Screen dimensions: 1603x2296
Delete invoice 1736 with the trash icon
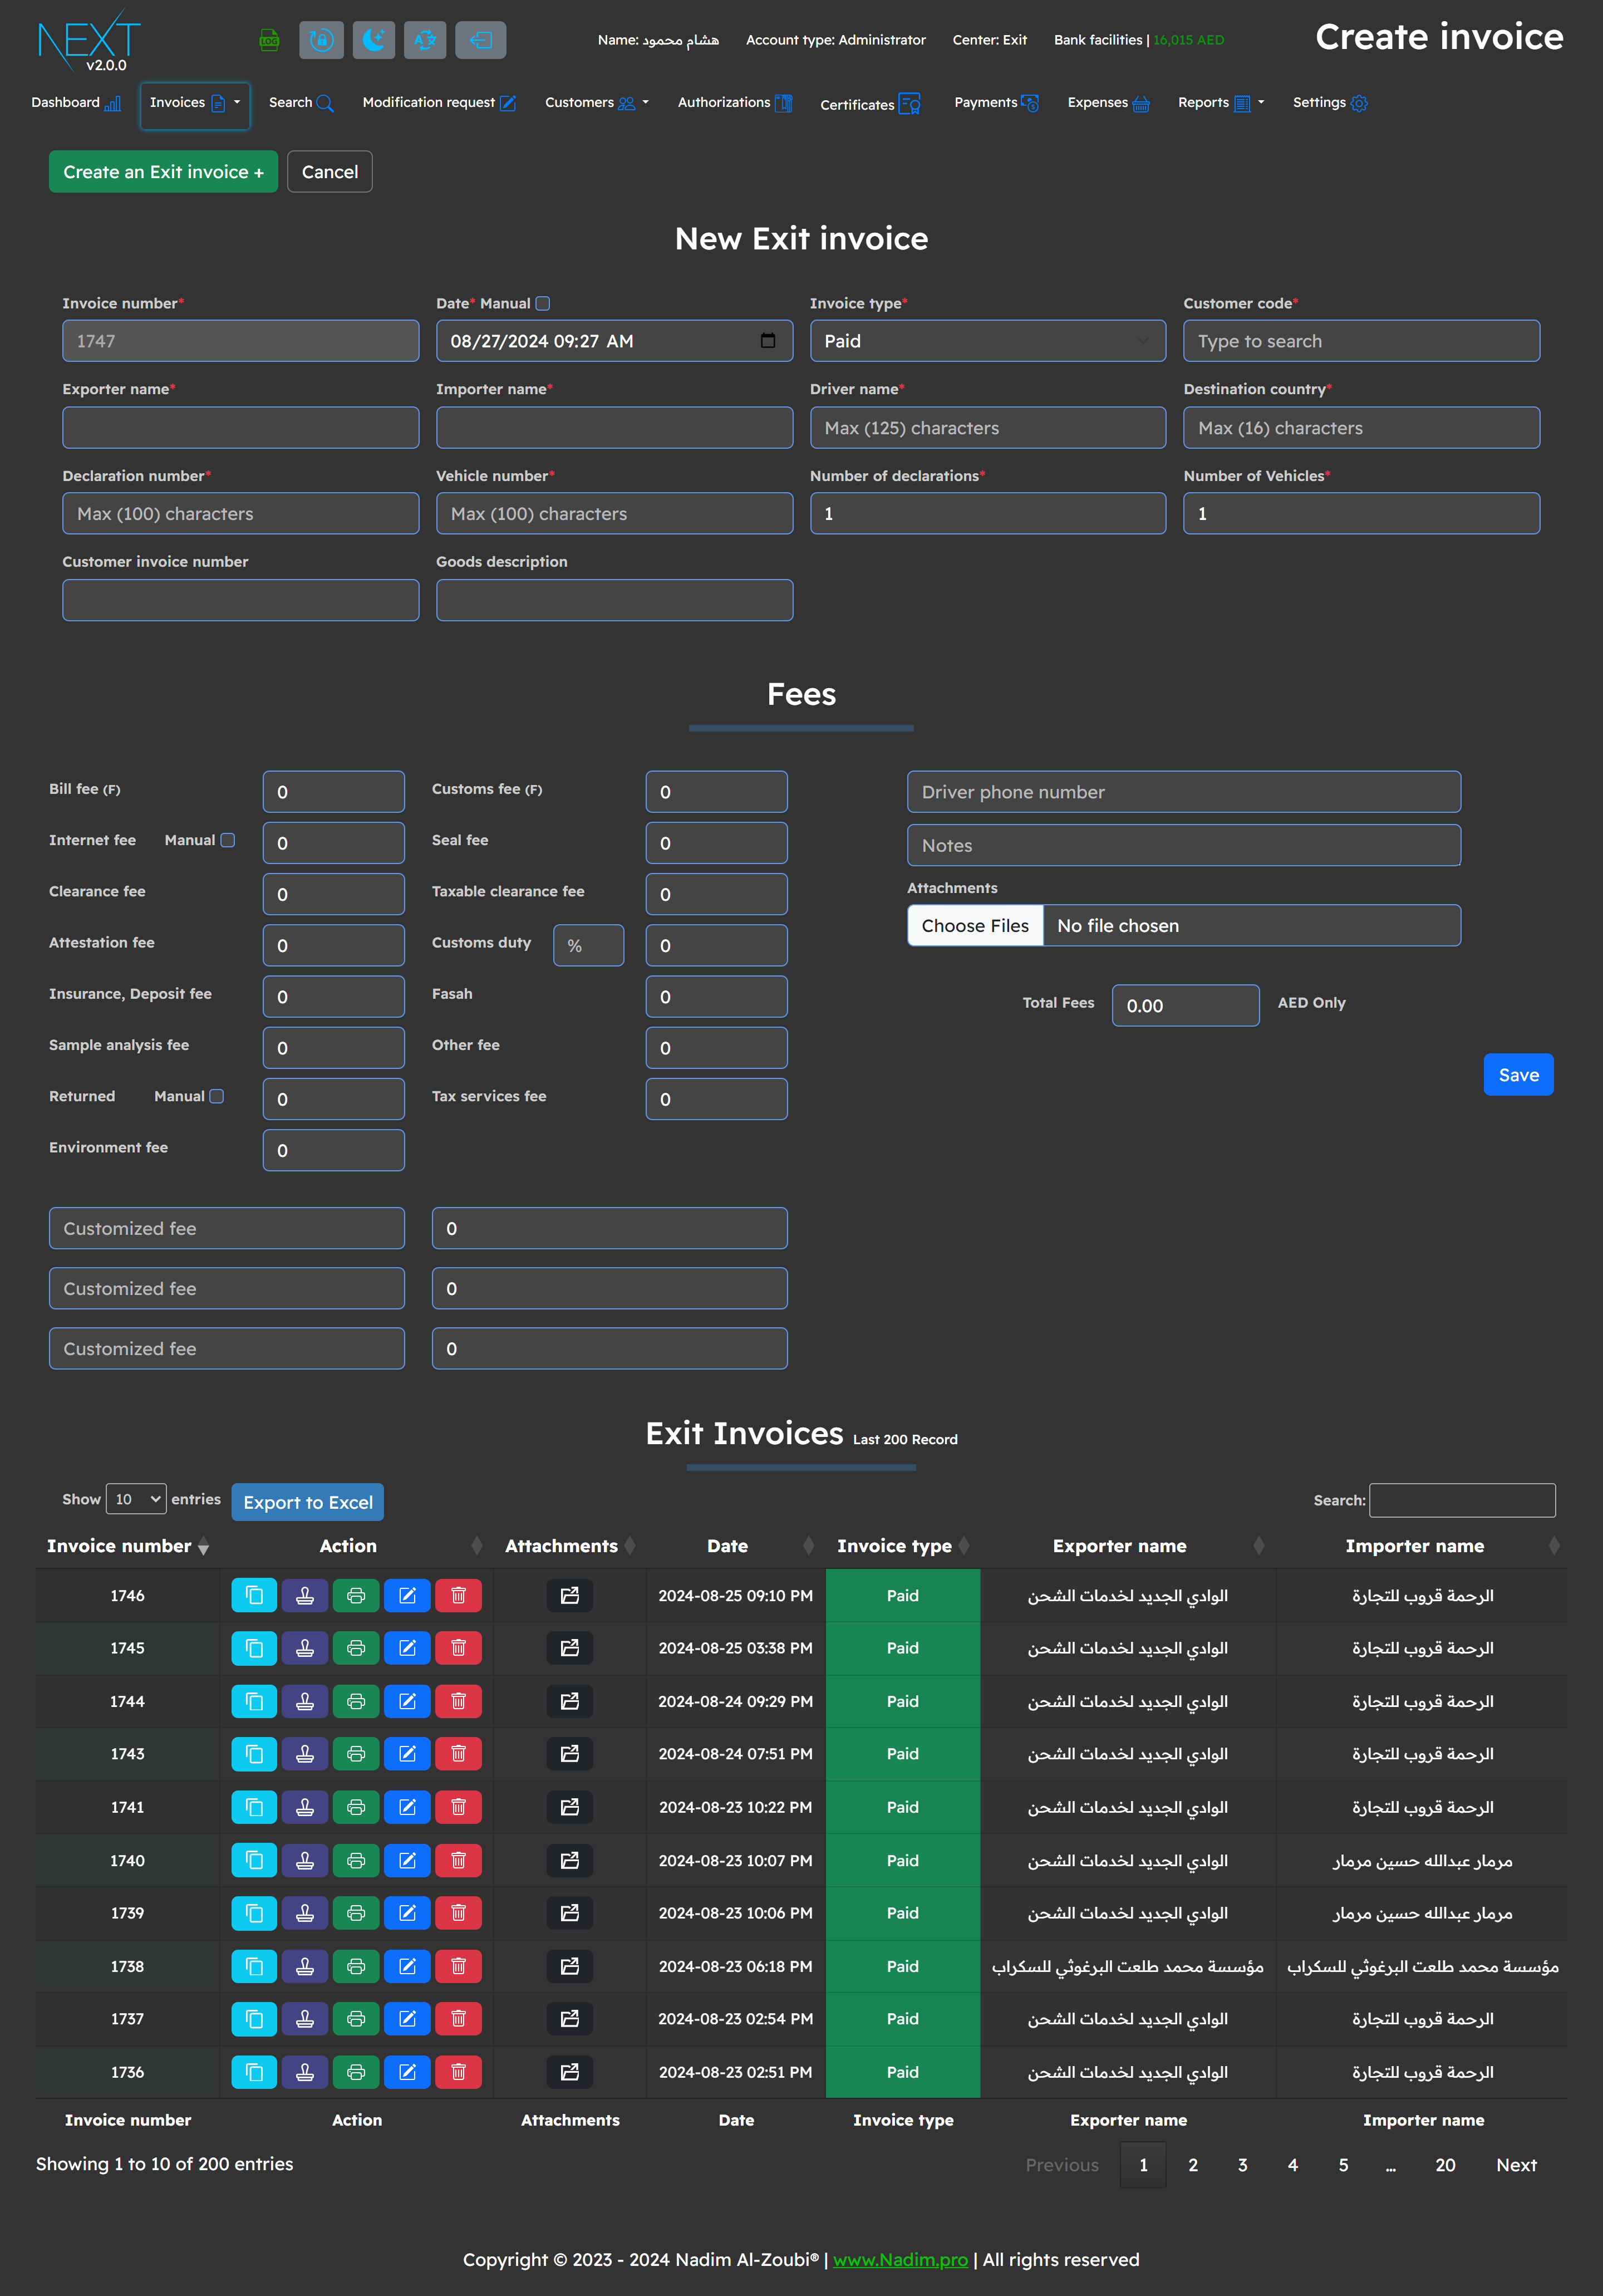458,2072
